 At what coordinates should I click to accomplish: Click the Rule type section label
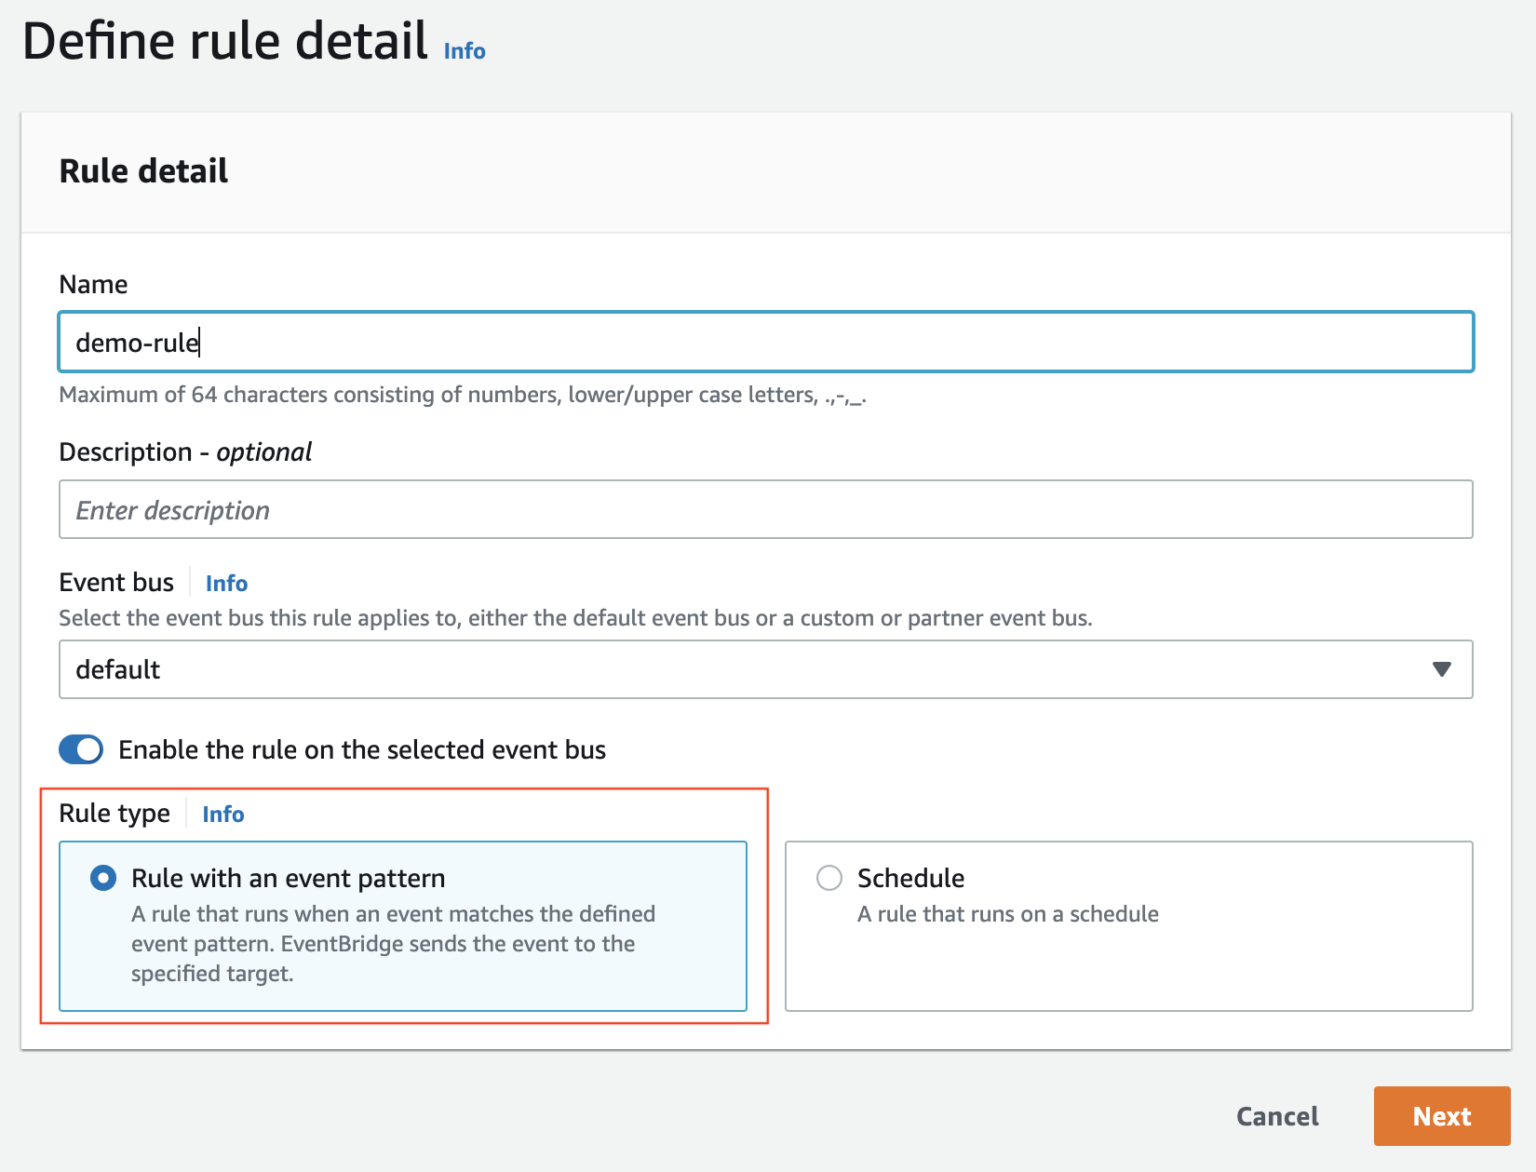tap(114, 813)
